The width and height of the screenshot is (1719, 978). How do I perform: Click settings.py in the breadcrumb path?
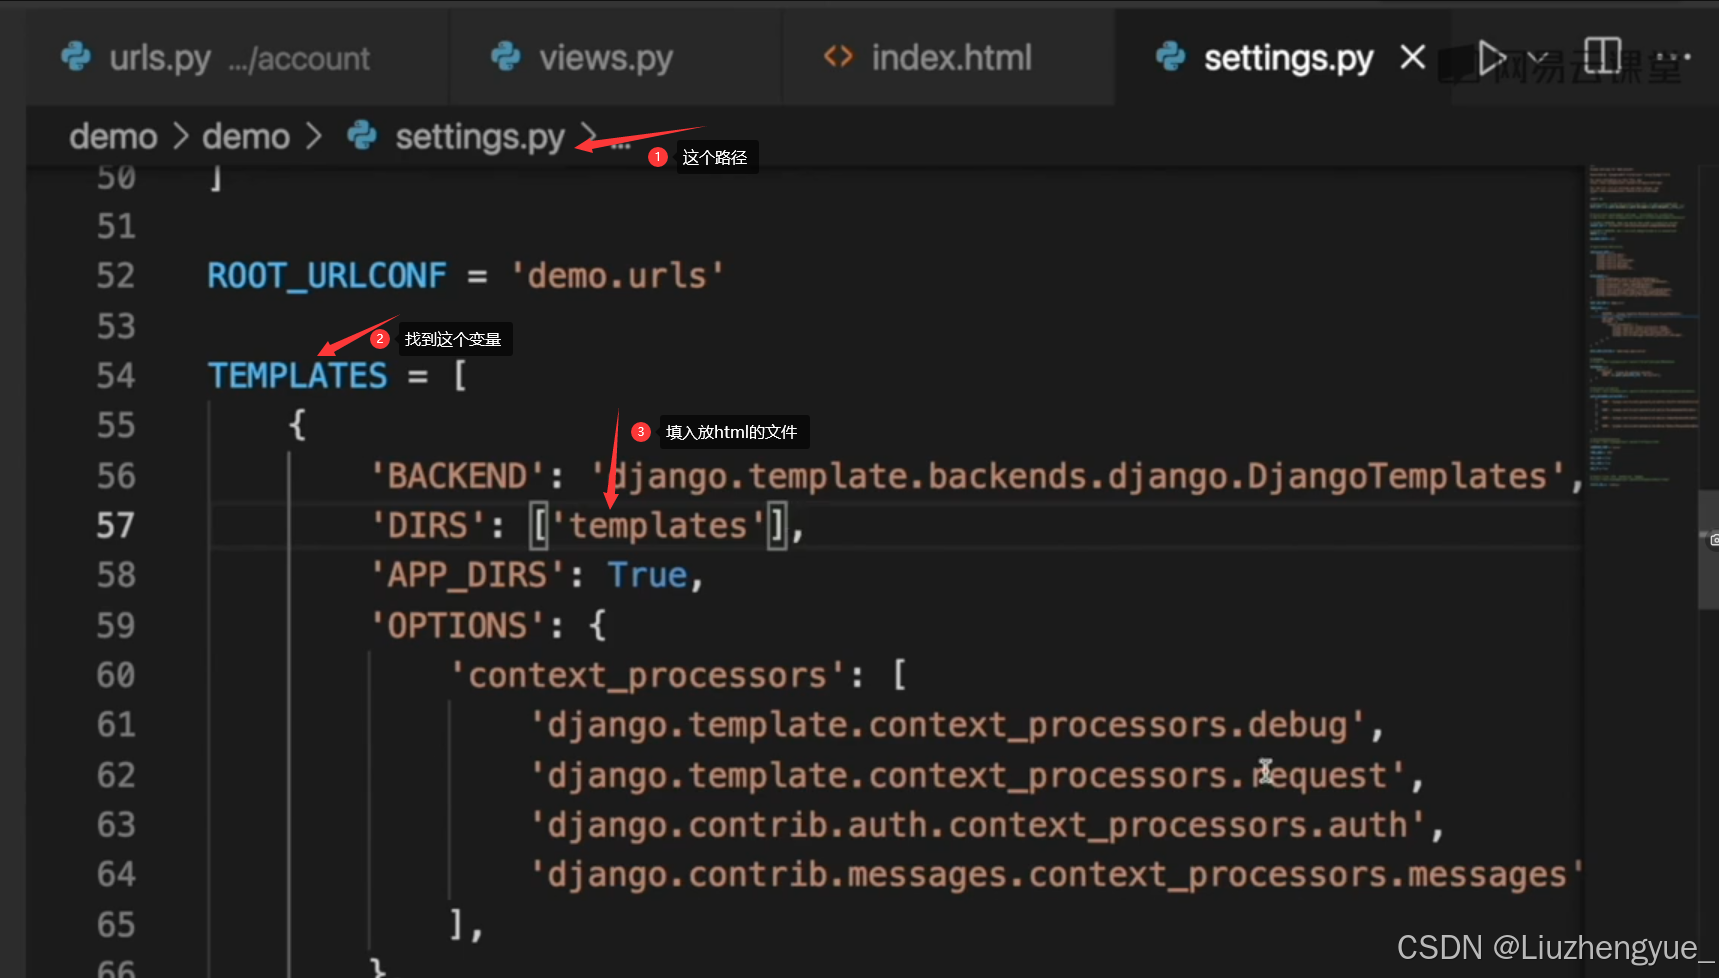[479, 136]
